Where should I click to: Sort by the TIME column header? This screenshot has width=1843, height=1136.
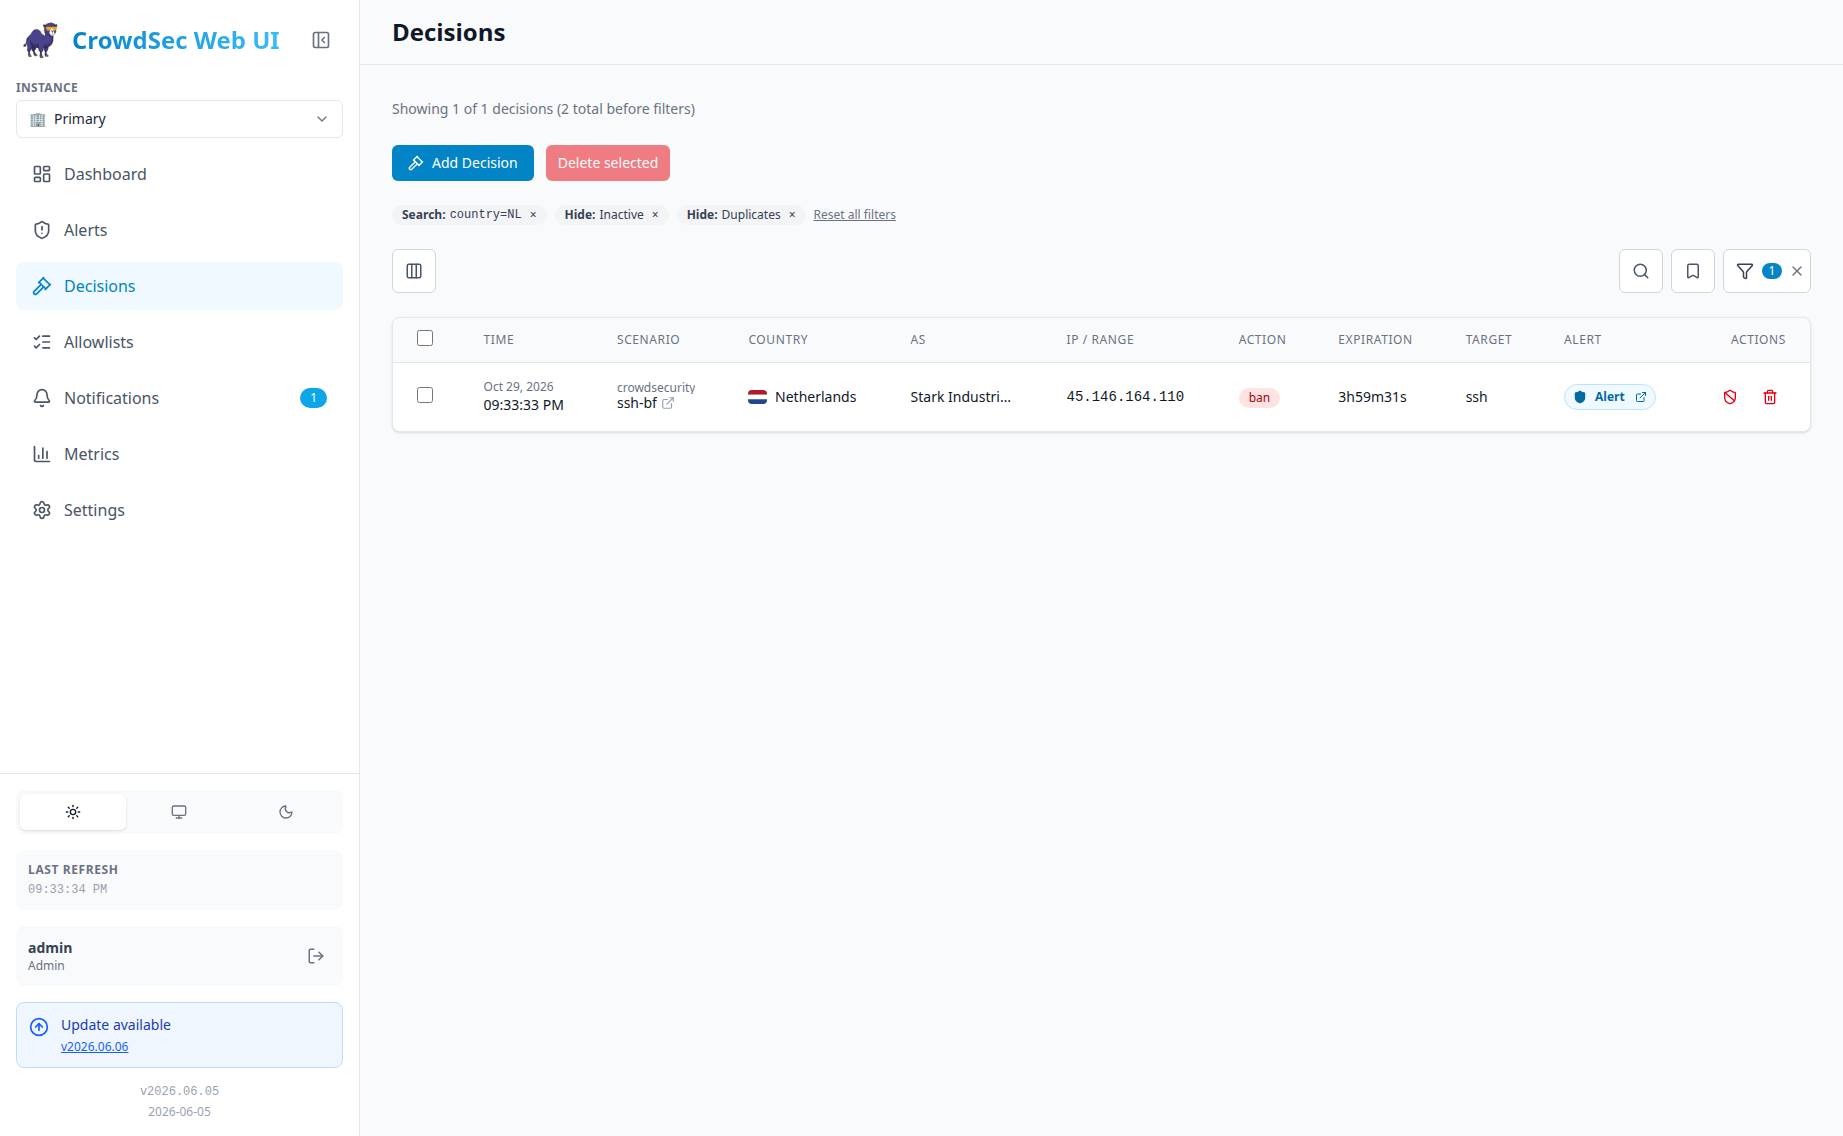click(498, 340)
